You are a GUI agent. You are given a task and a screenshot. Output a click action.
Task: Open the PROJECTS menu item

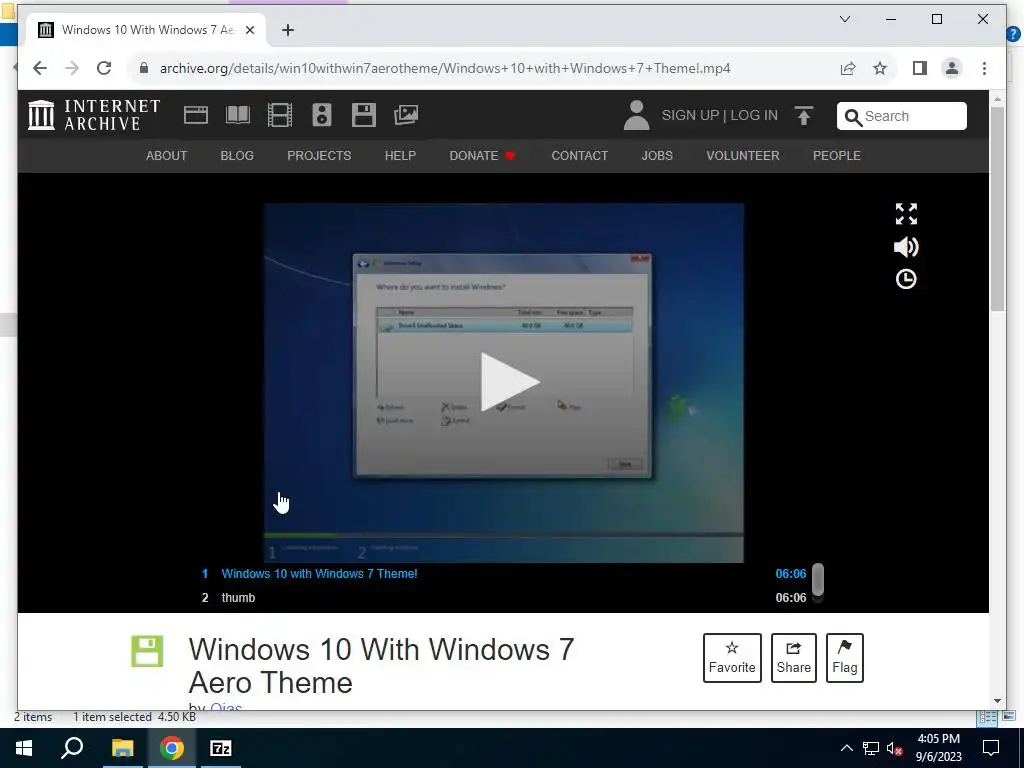point(319,155)
